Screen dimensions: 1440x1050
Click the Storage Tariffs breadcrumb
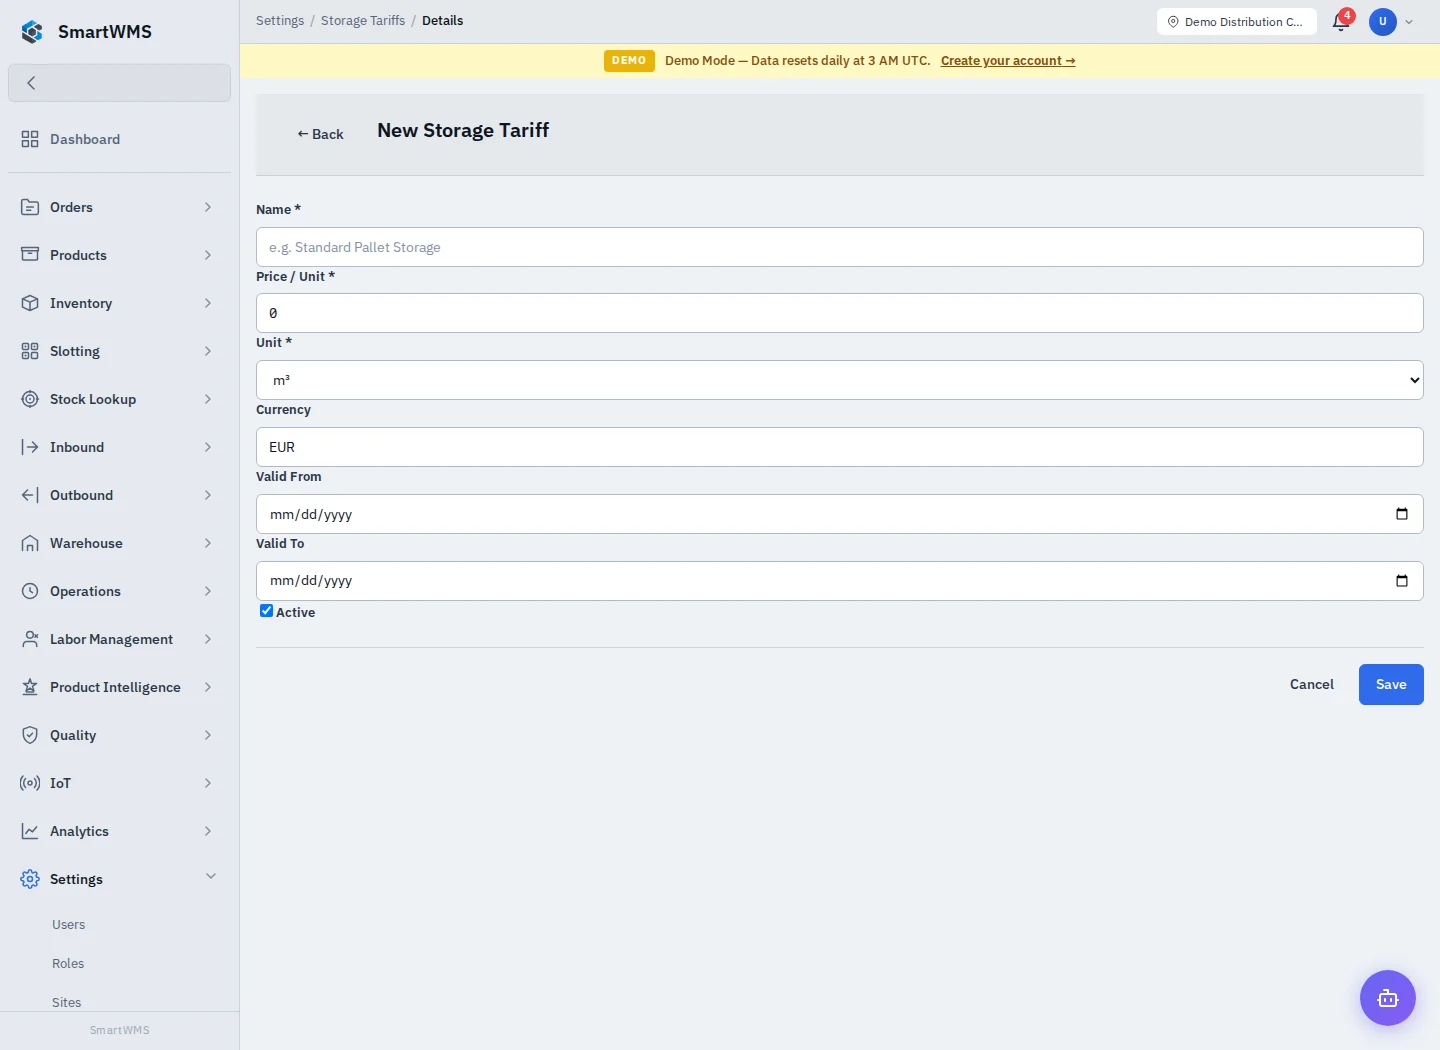(x=363, y=20)
